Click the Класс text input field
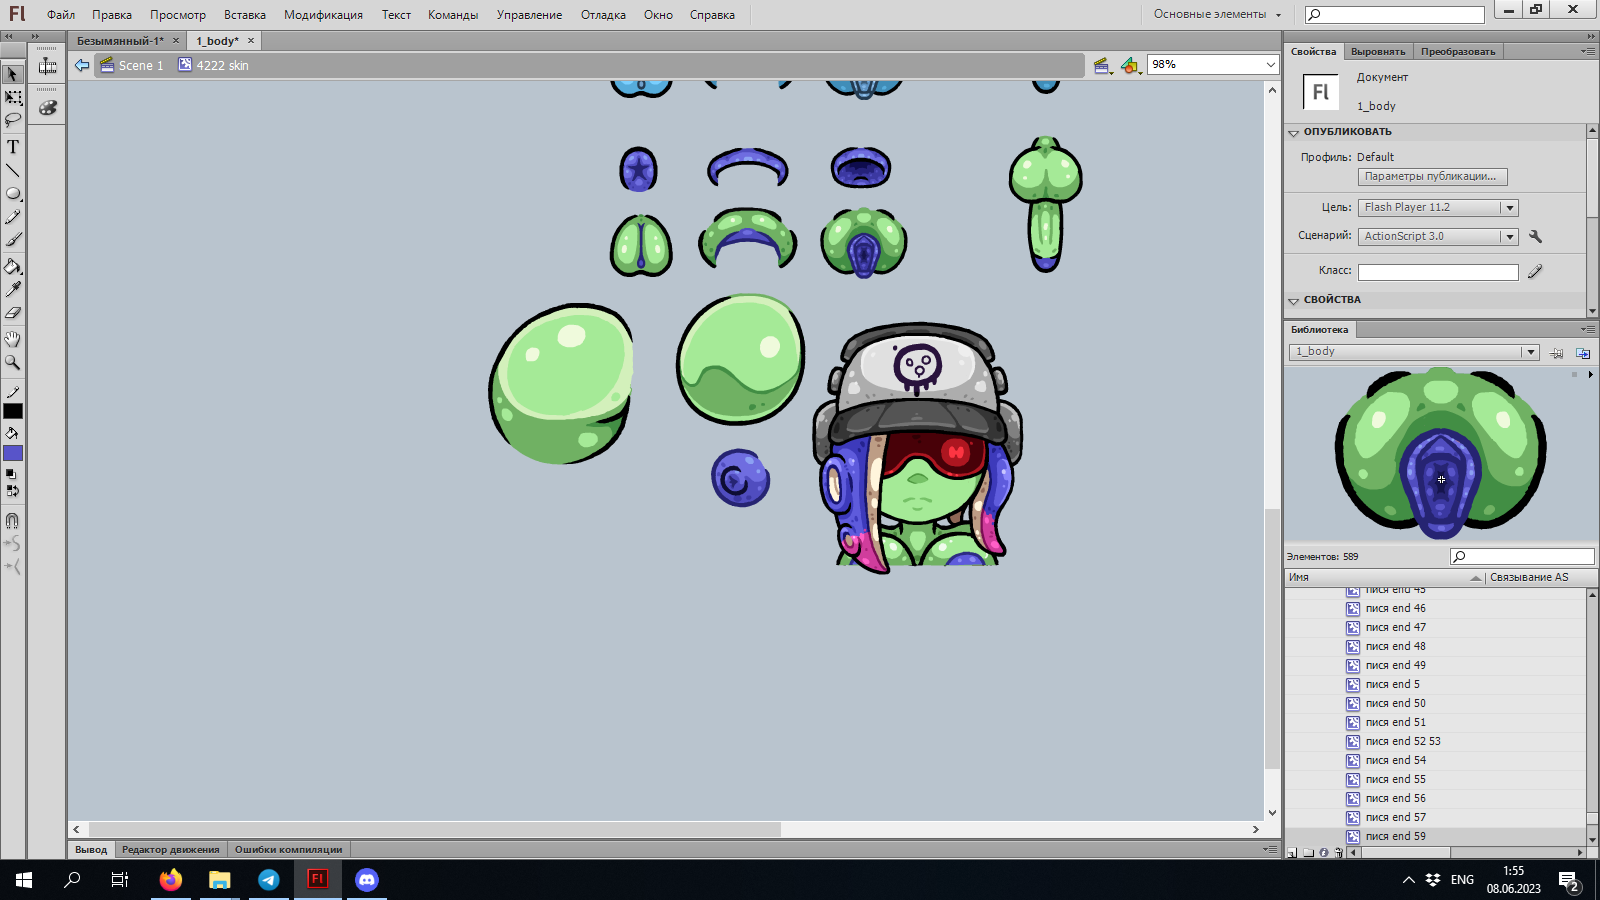 (x=1438, y=272)
